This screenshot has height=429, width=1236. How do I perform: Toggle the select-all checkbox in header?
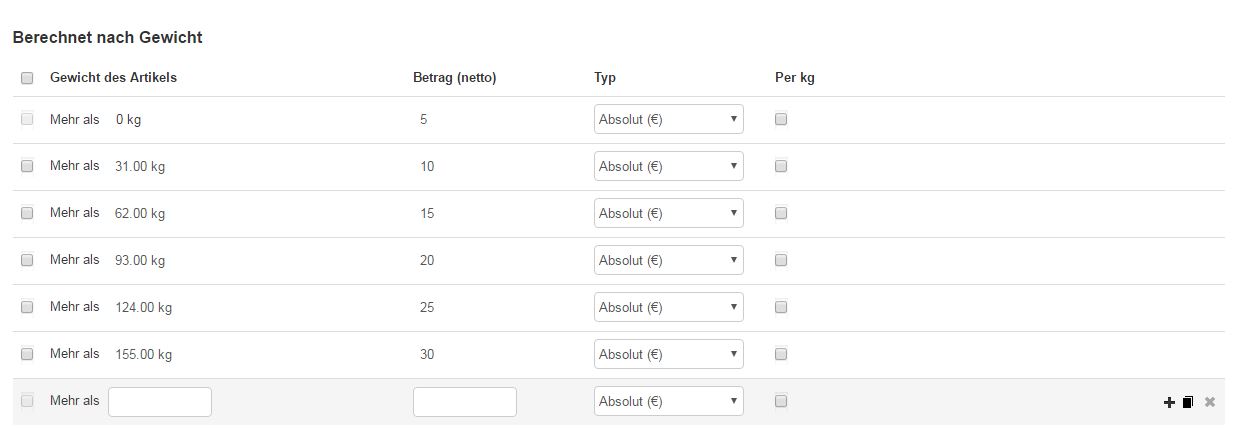point(27,78)
